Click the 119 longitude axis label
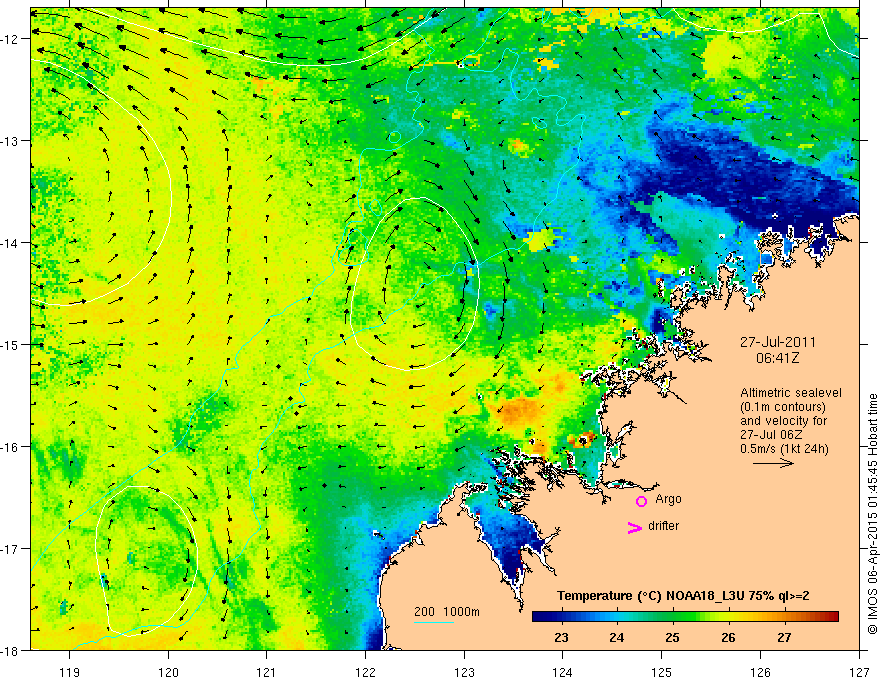The height and width of the screenshot is (680, 880). pos(70,672)
